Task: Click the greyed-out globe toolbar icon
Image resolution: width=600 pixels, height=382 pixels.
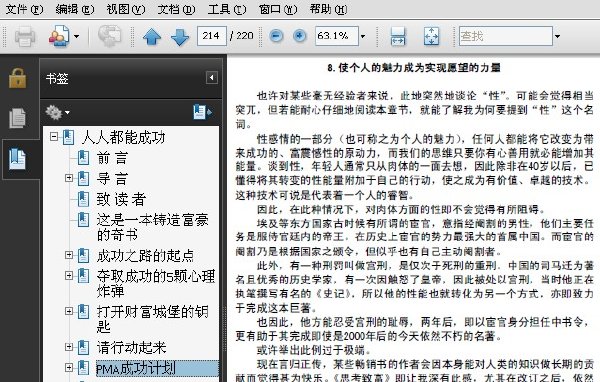Action: pyautogui.click(x=109, y=36)
